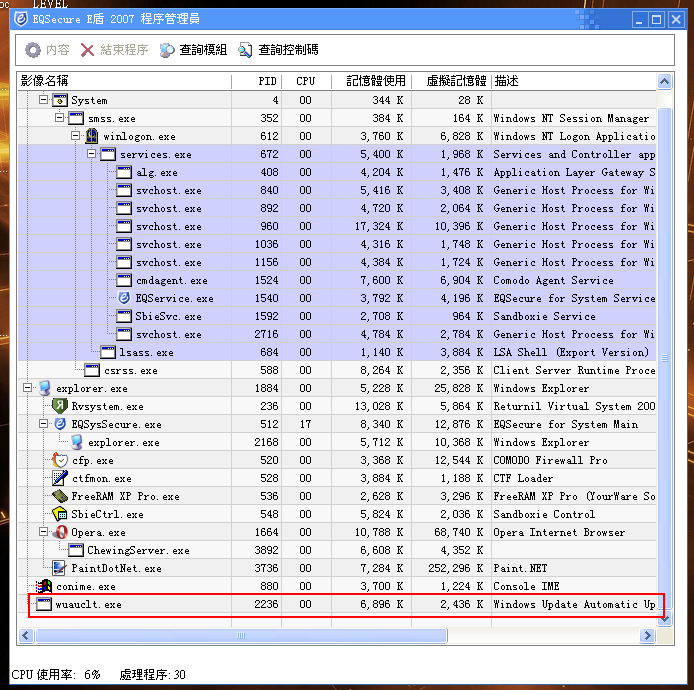Collapse the services.exe tree node
This screenshot has height=690, width=694.
coord(92,154)
